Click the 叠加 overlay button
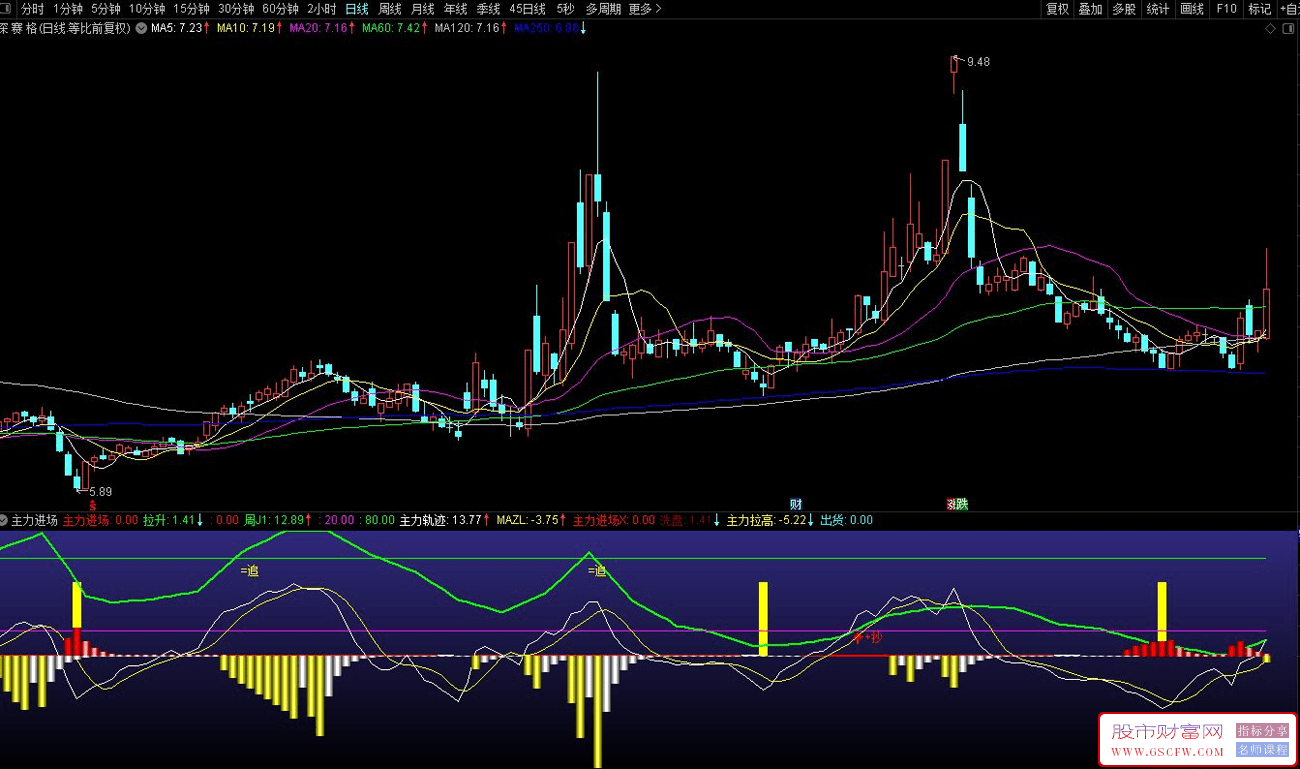1300x769 pixels. click(1090, 9)
